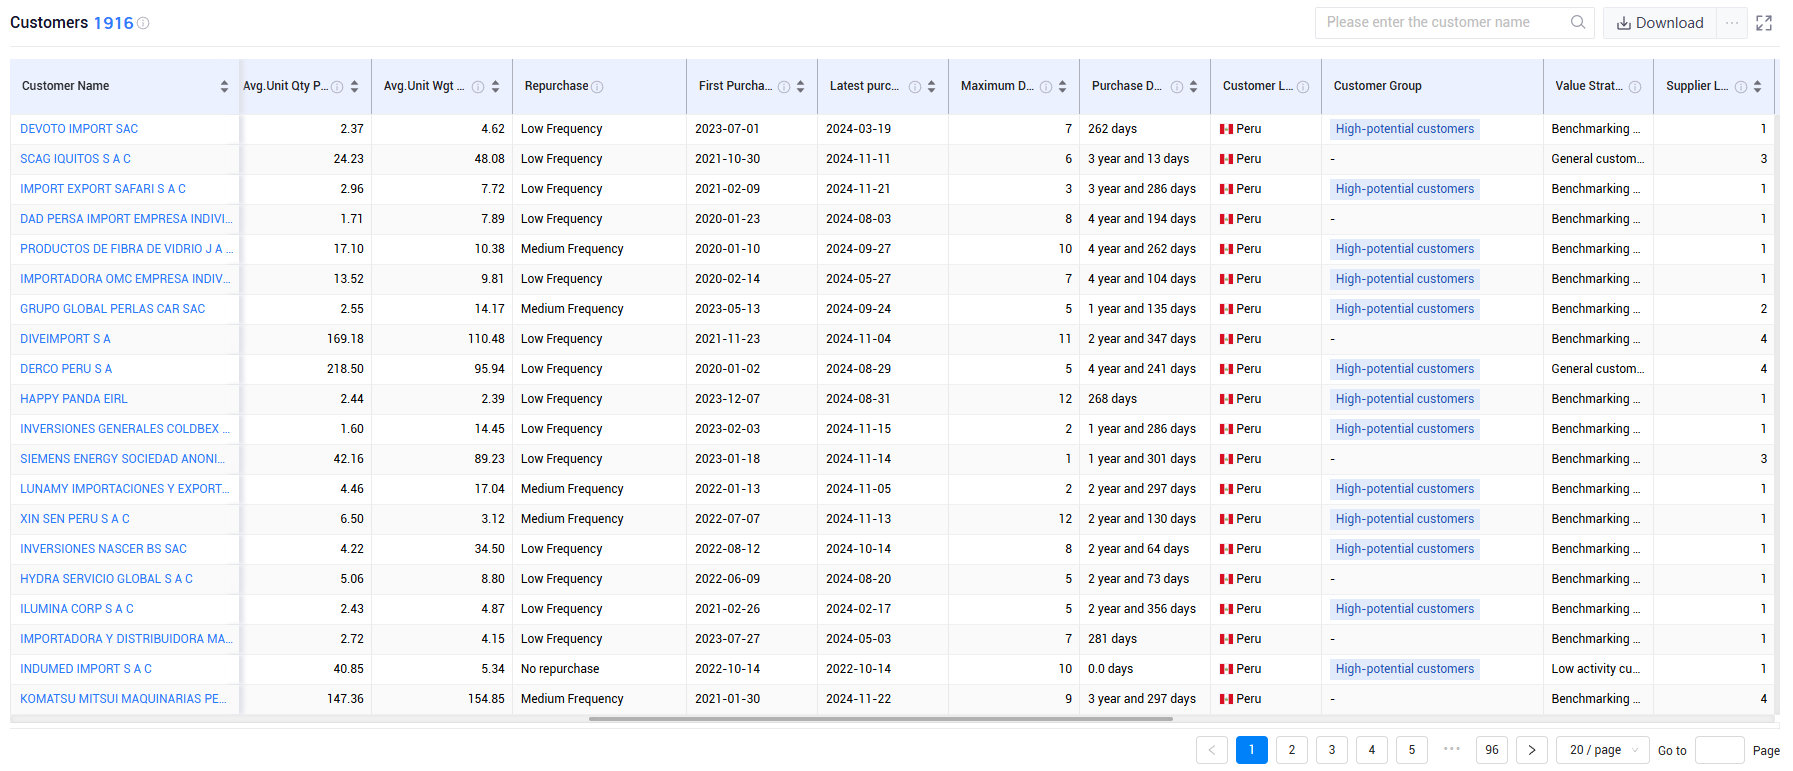Open INDUMED IMPORT S A C link

(x=86, y=669)
